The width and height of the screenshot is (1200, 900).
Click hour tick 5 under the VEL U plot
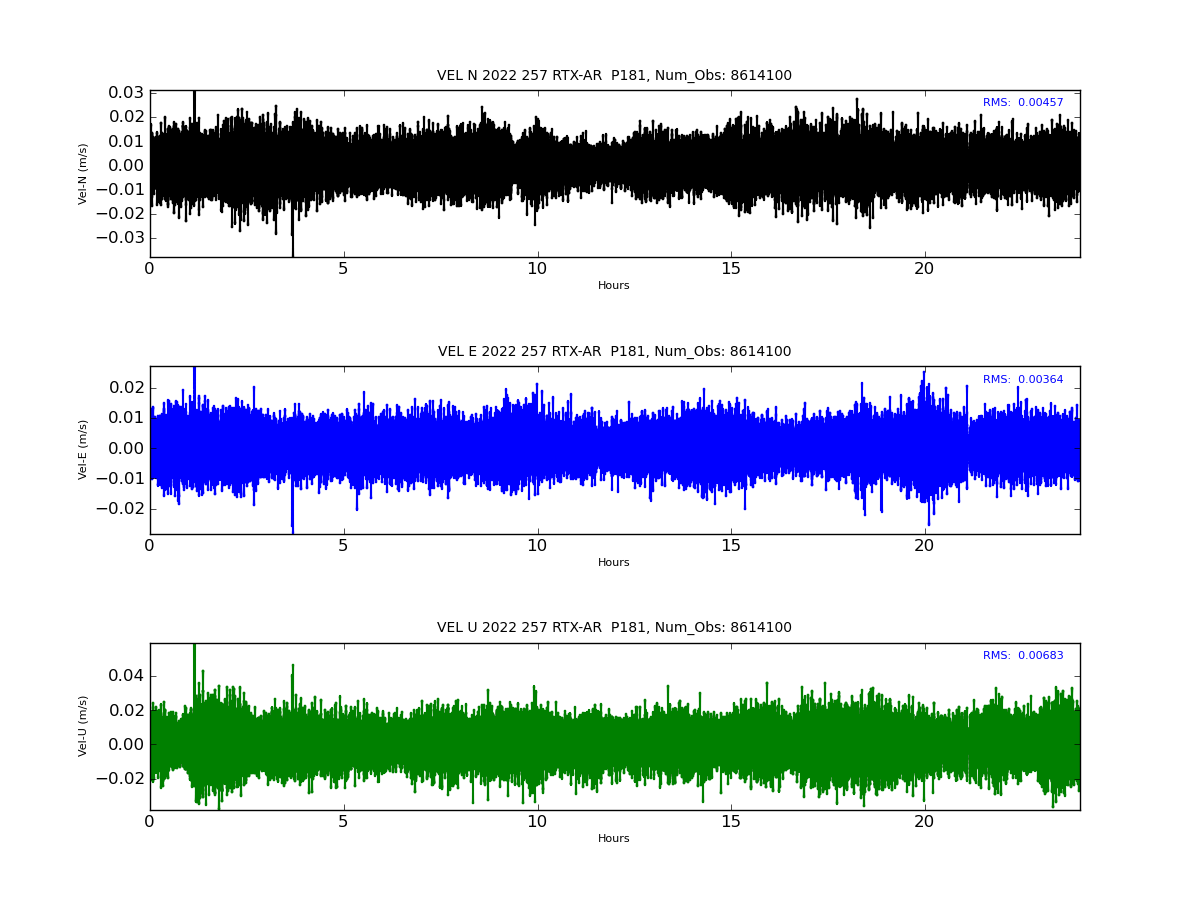[344, 822]
